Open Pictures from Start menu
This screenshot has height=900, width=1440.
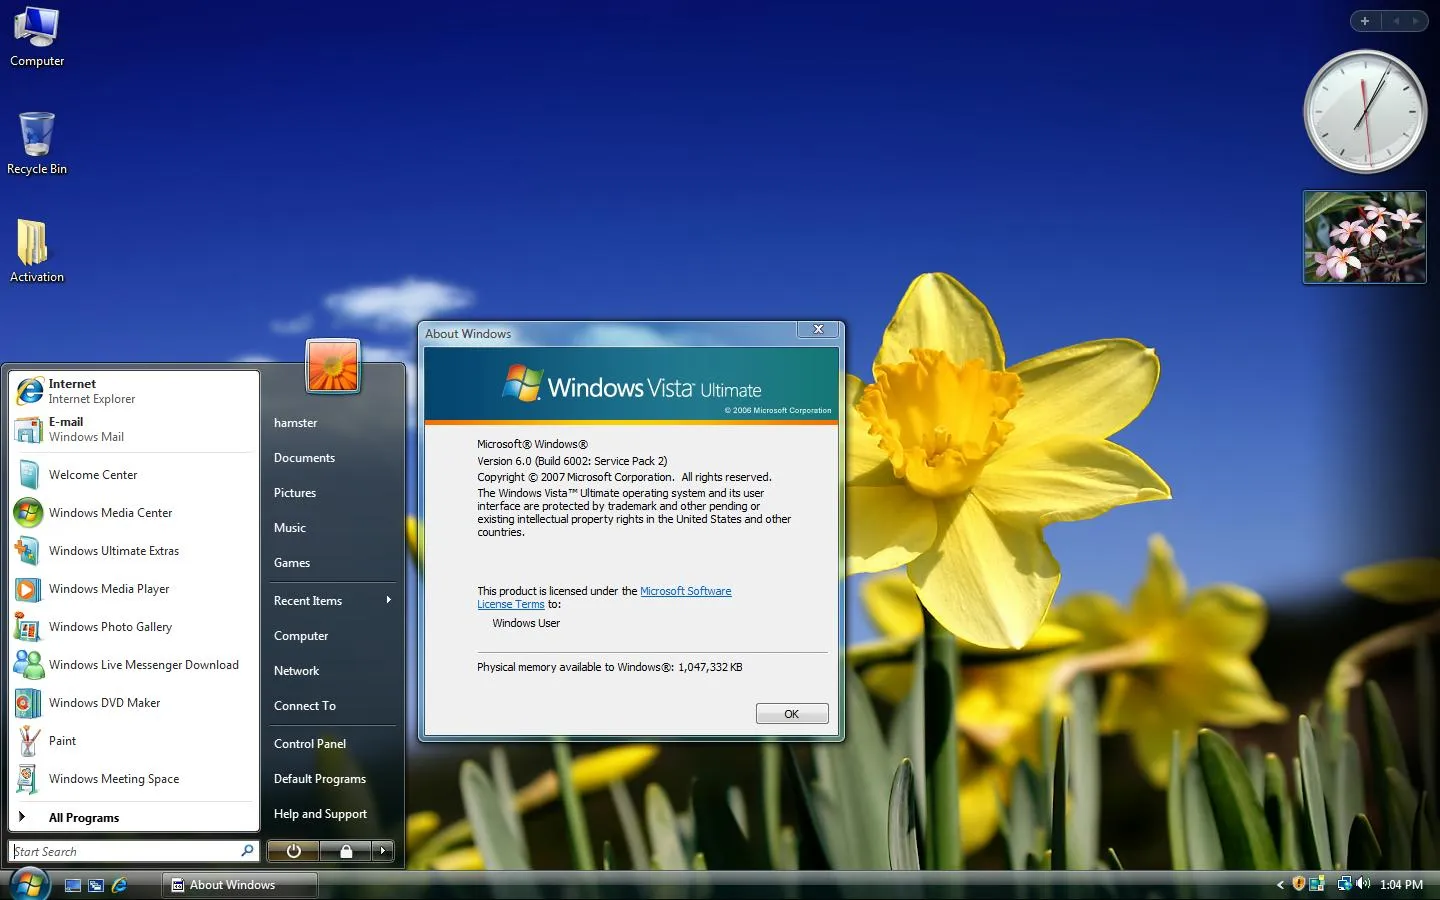(333, 493)
